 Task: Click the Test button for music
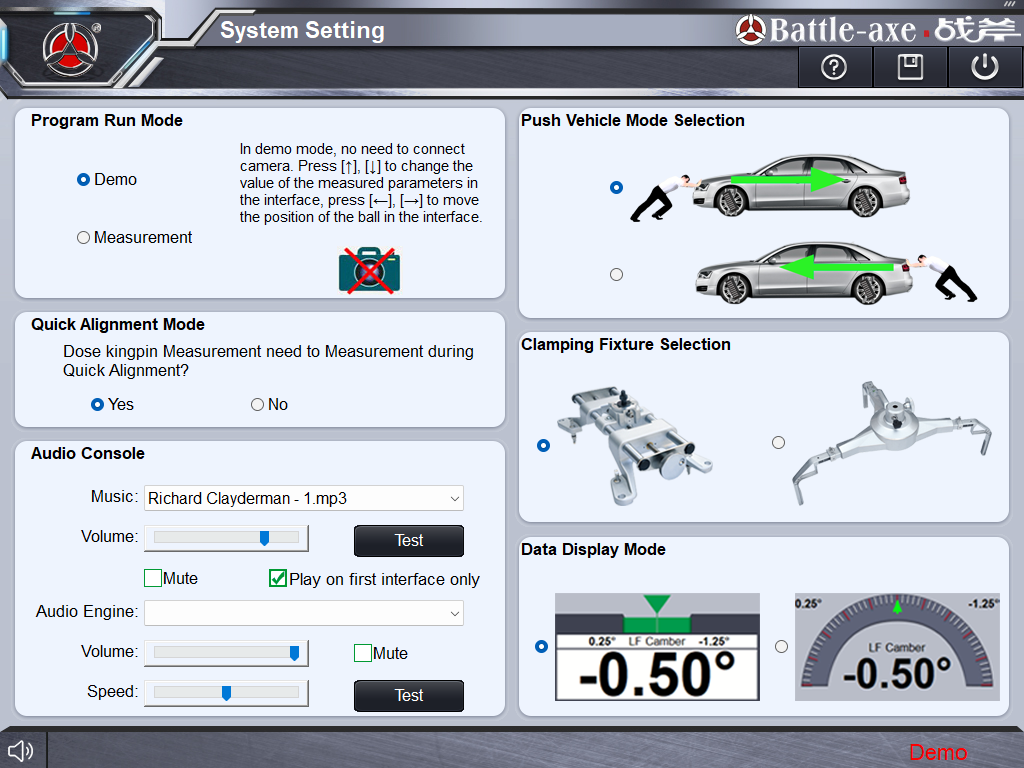[408, 541]
